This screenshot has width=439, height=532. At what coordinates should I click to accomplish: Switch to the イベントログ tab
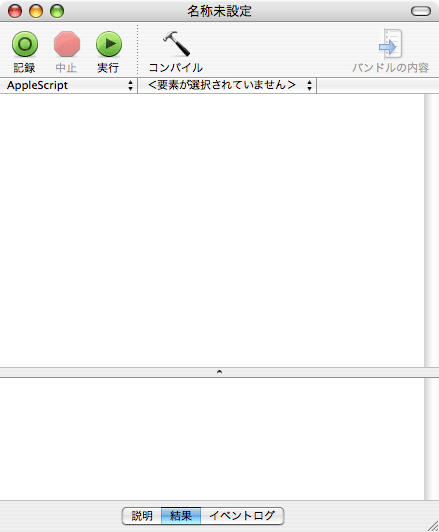coord(242,516)
